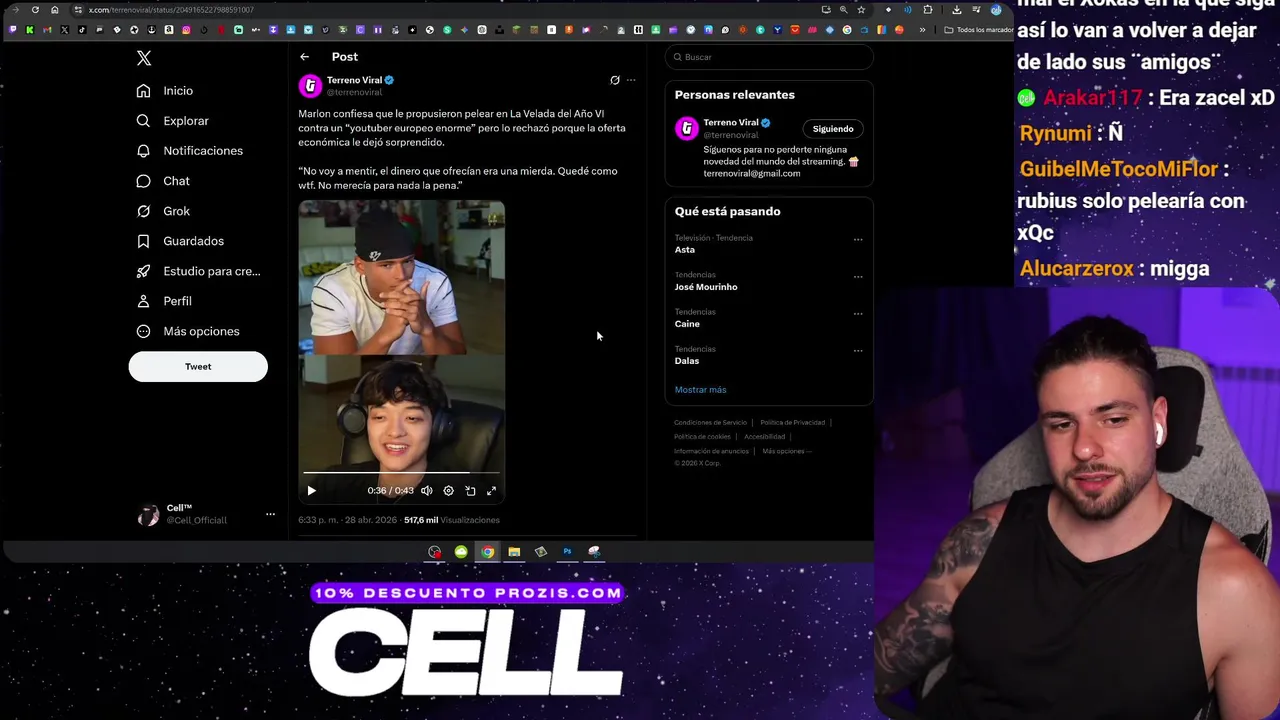Click the house icon beside Inicio
Viewport: 1280px width, 720px height.
[x=143, y=91]
